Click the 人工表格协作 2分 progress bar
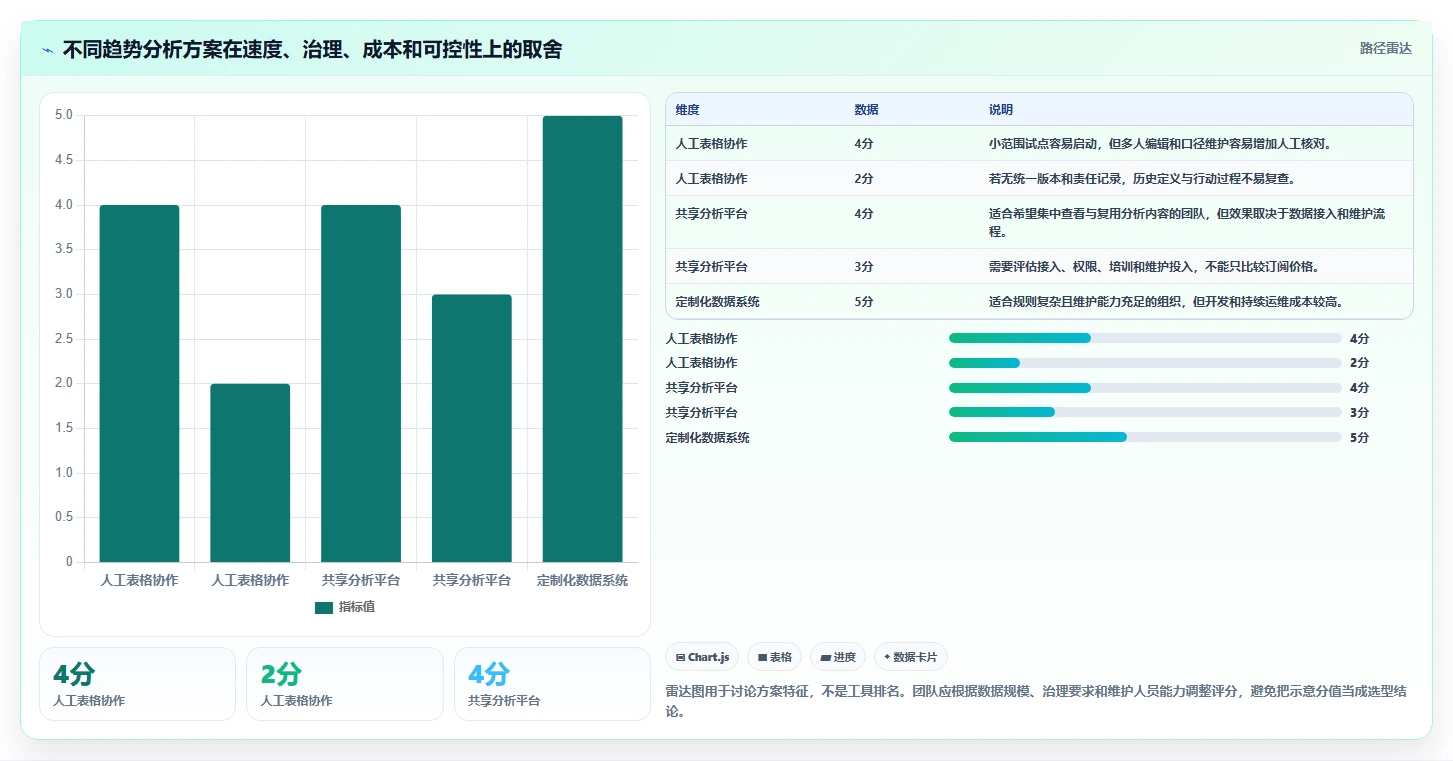 point(1145,363)
